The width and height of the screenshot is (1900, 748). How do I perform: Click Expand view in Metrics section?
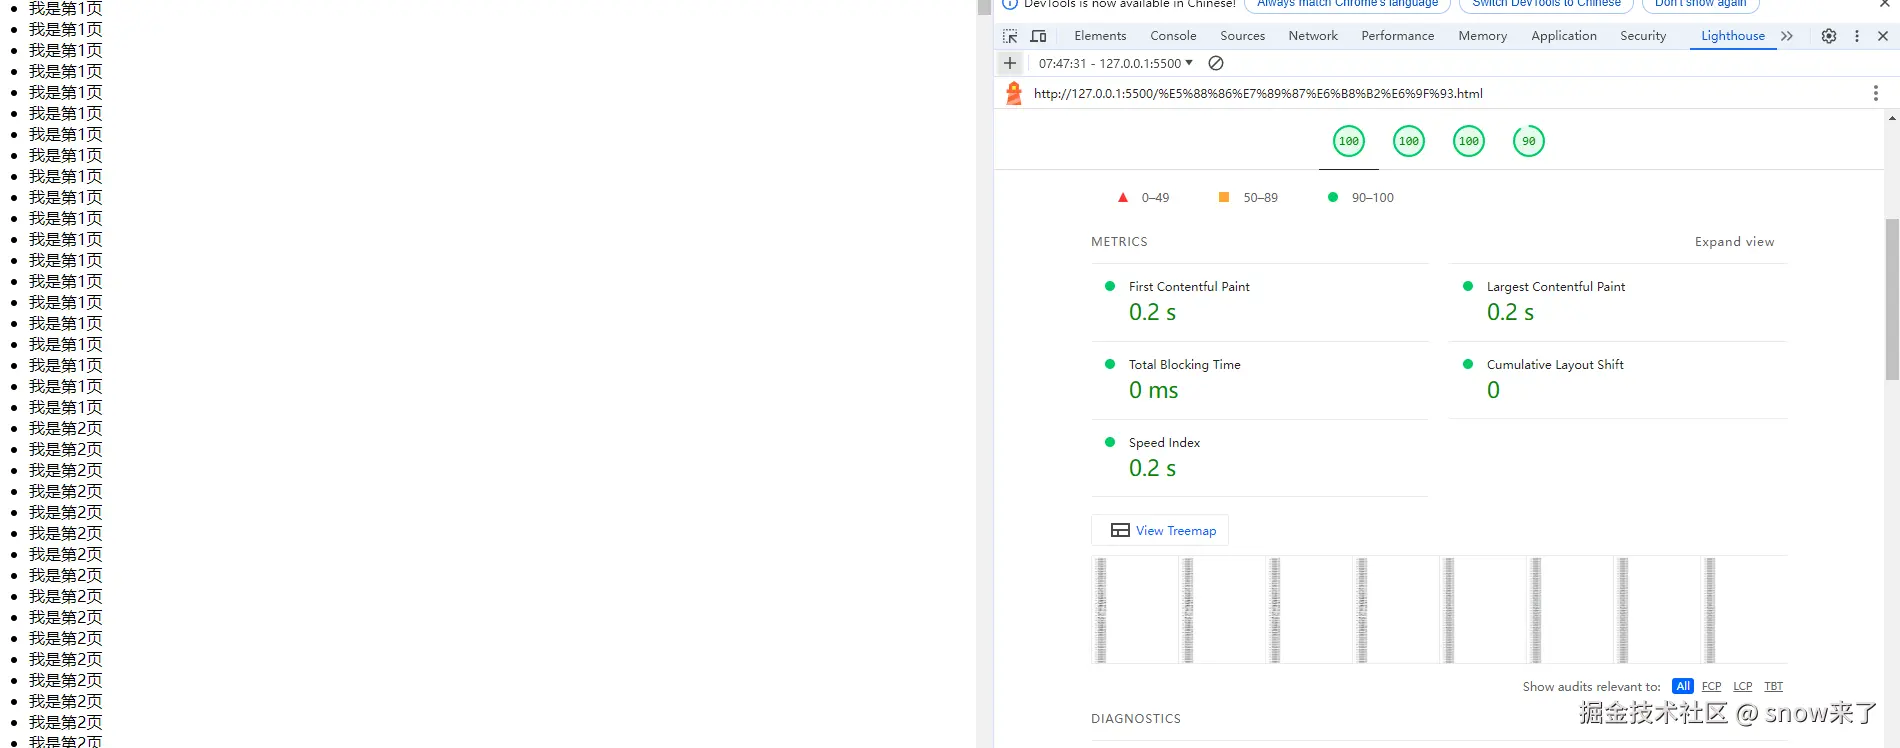click(x=1734, y=242)
